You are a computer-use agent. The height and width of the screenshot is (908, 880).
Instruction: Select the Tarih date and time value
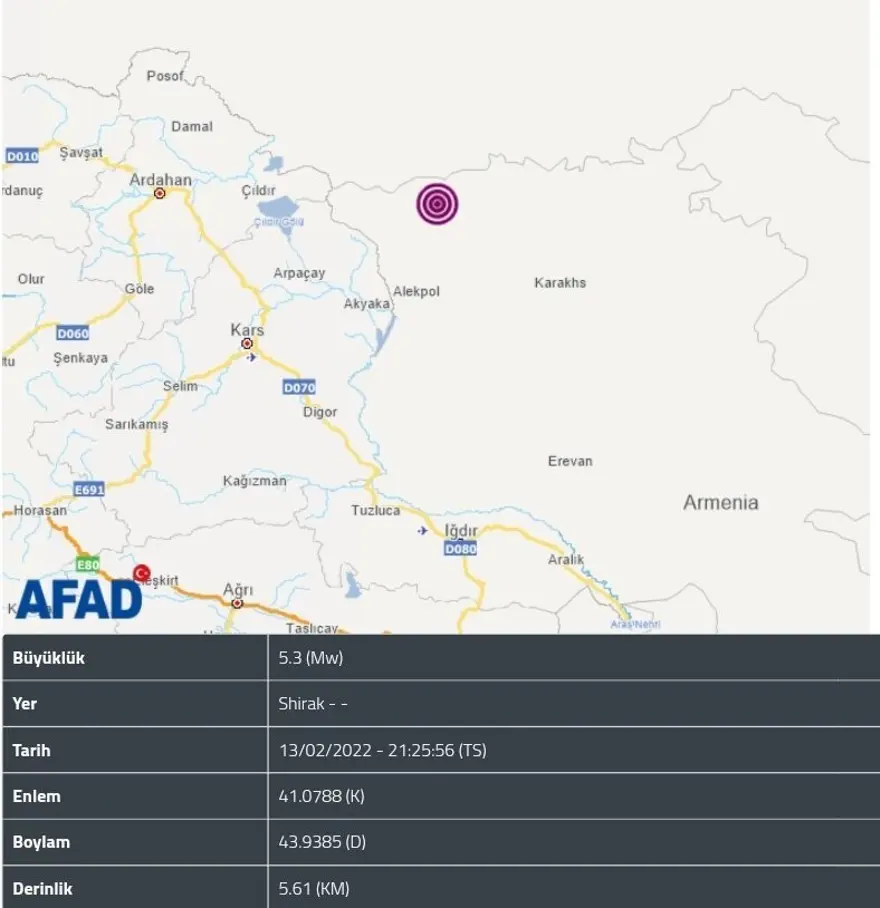[382, 750]
